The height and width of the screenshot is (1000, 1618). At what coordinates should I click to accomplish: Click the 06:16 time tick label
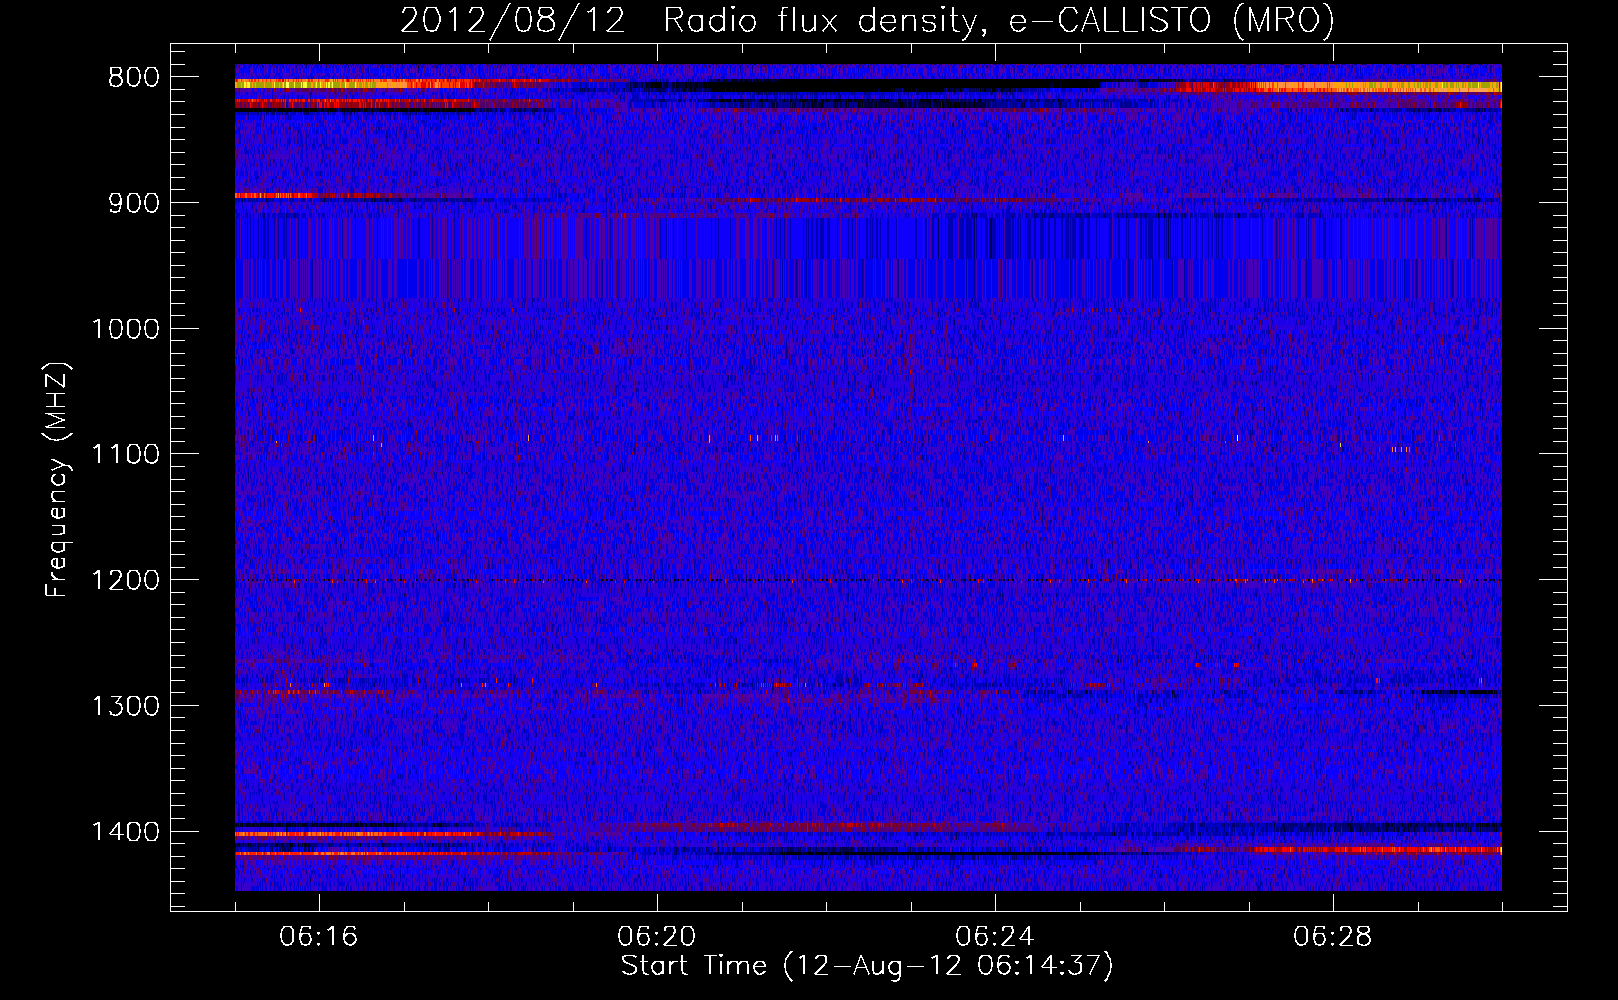pyautogui.click(x=319, y=937)
